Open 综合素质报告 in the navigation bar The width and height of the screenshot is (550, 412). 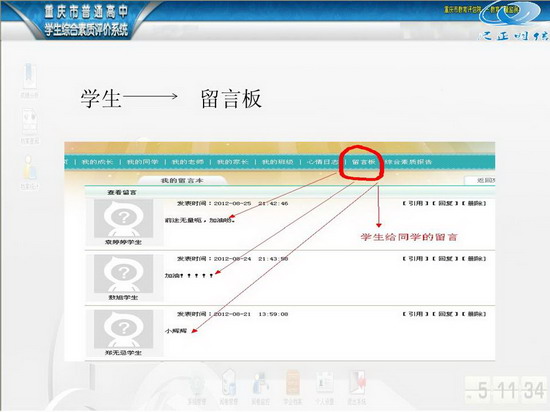[x=408, y=162]
